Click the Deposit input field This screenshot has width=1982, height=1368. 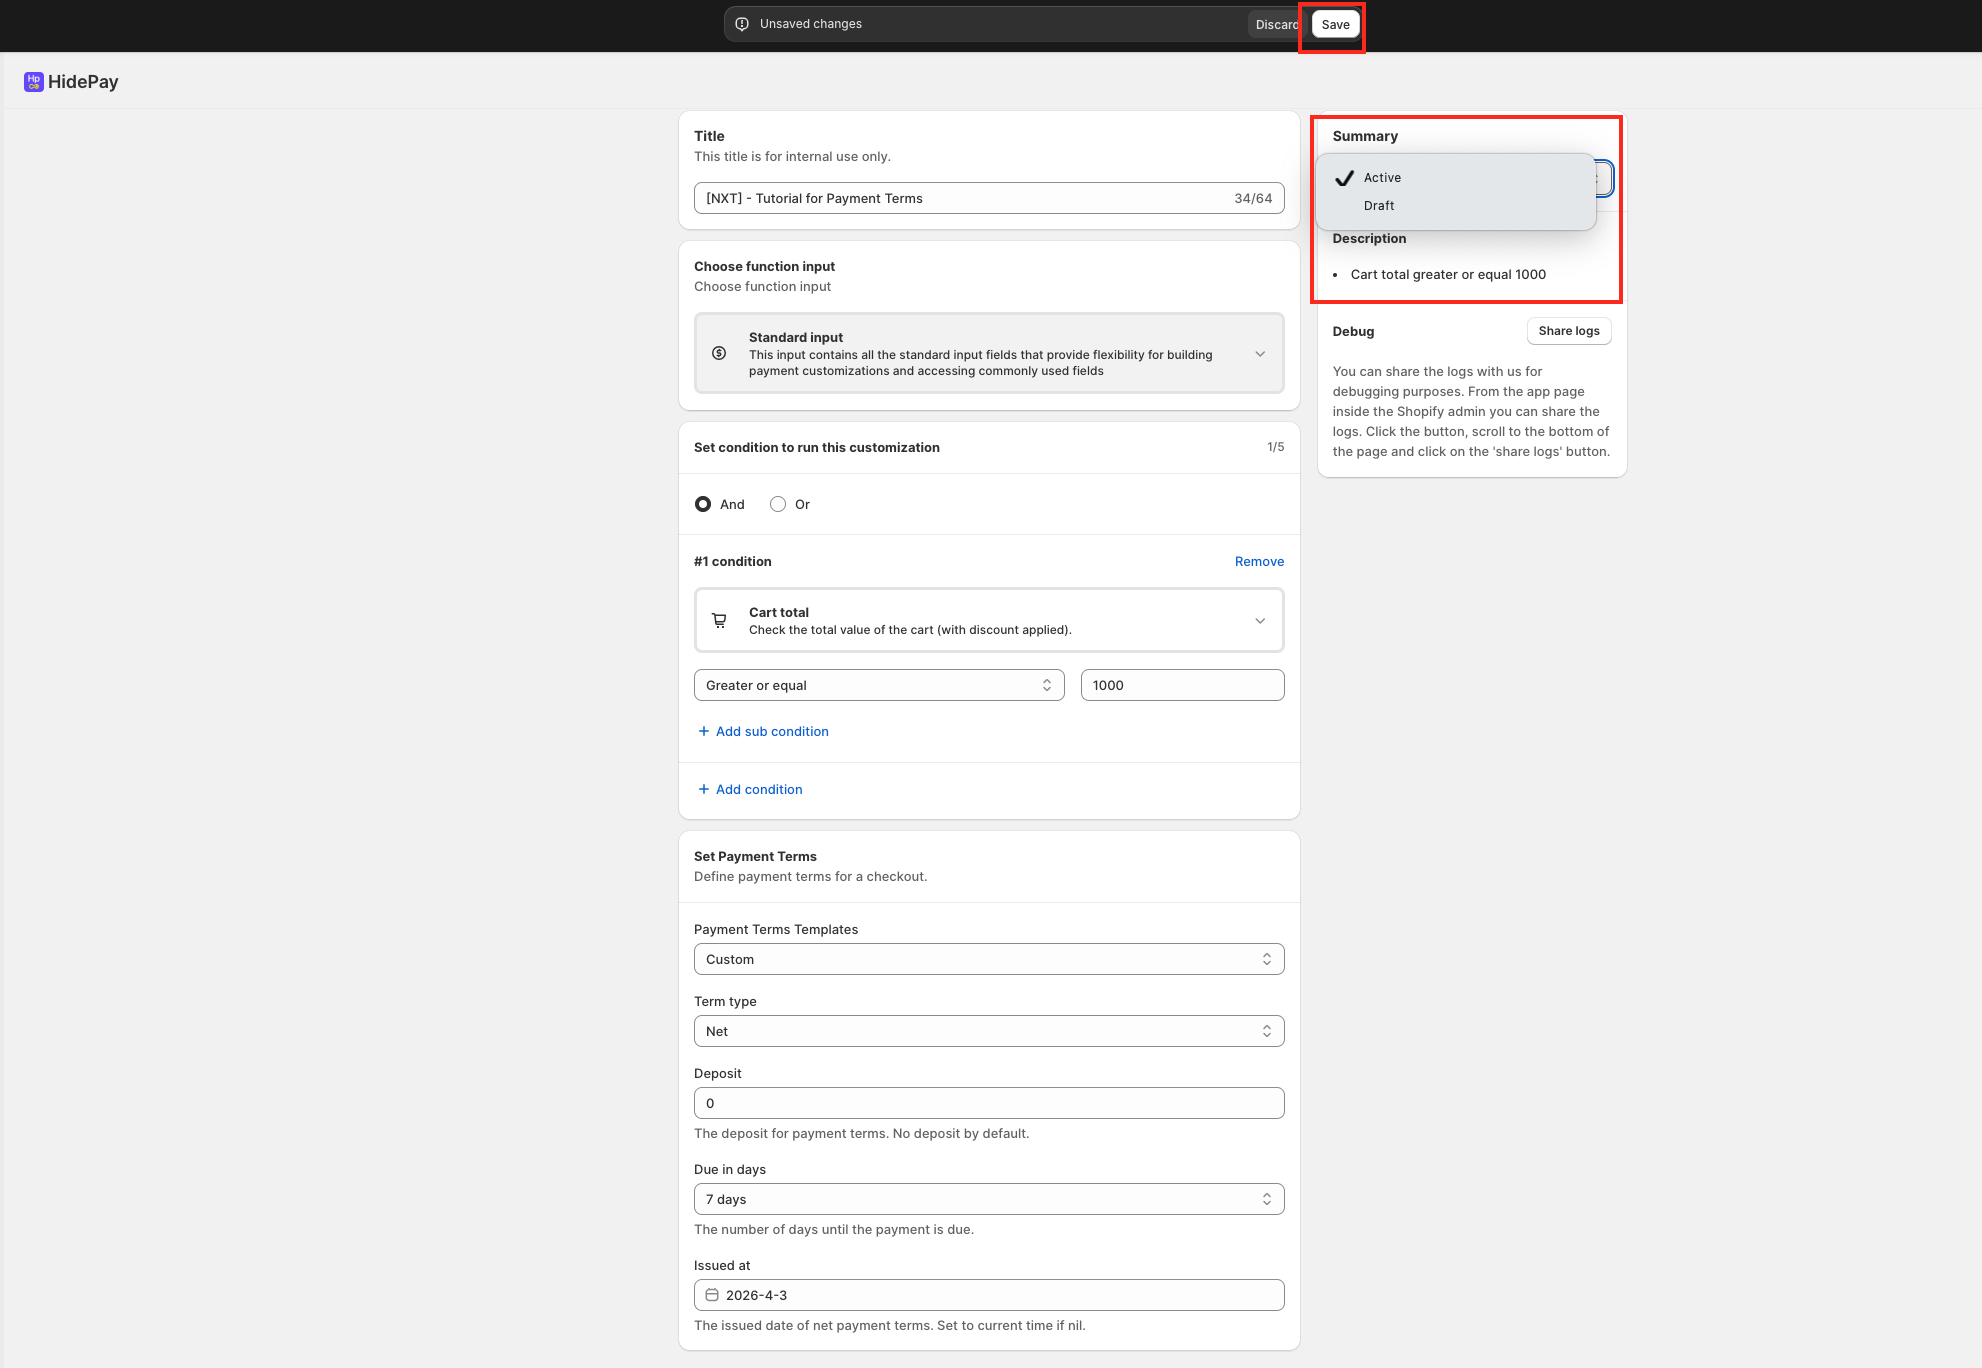[x=988, y=1104]
